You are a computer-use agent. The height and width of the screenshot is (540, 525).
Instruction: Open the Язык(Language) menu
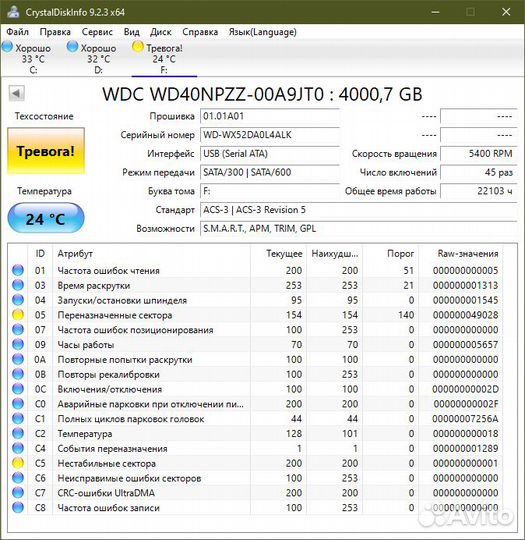[x=262, y=32]
